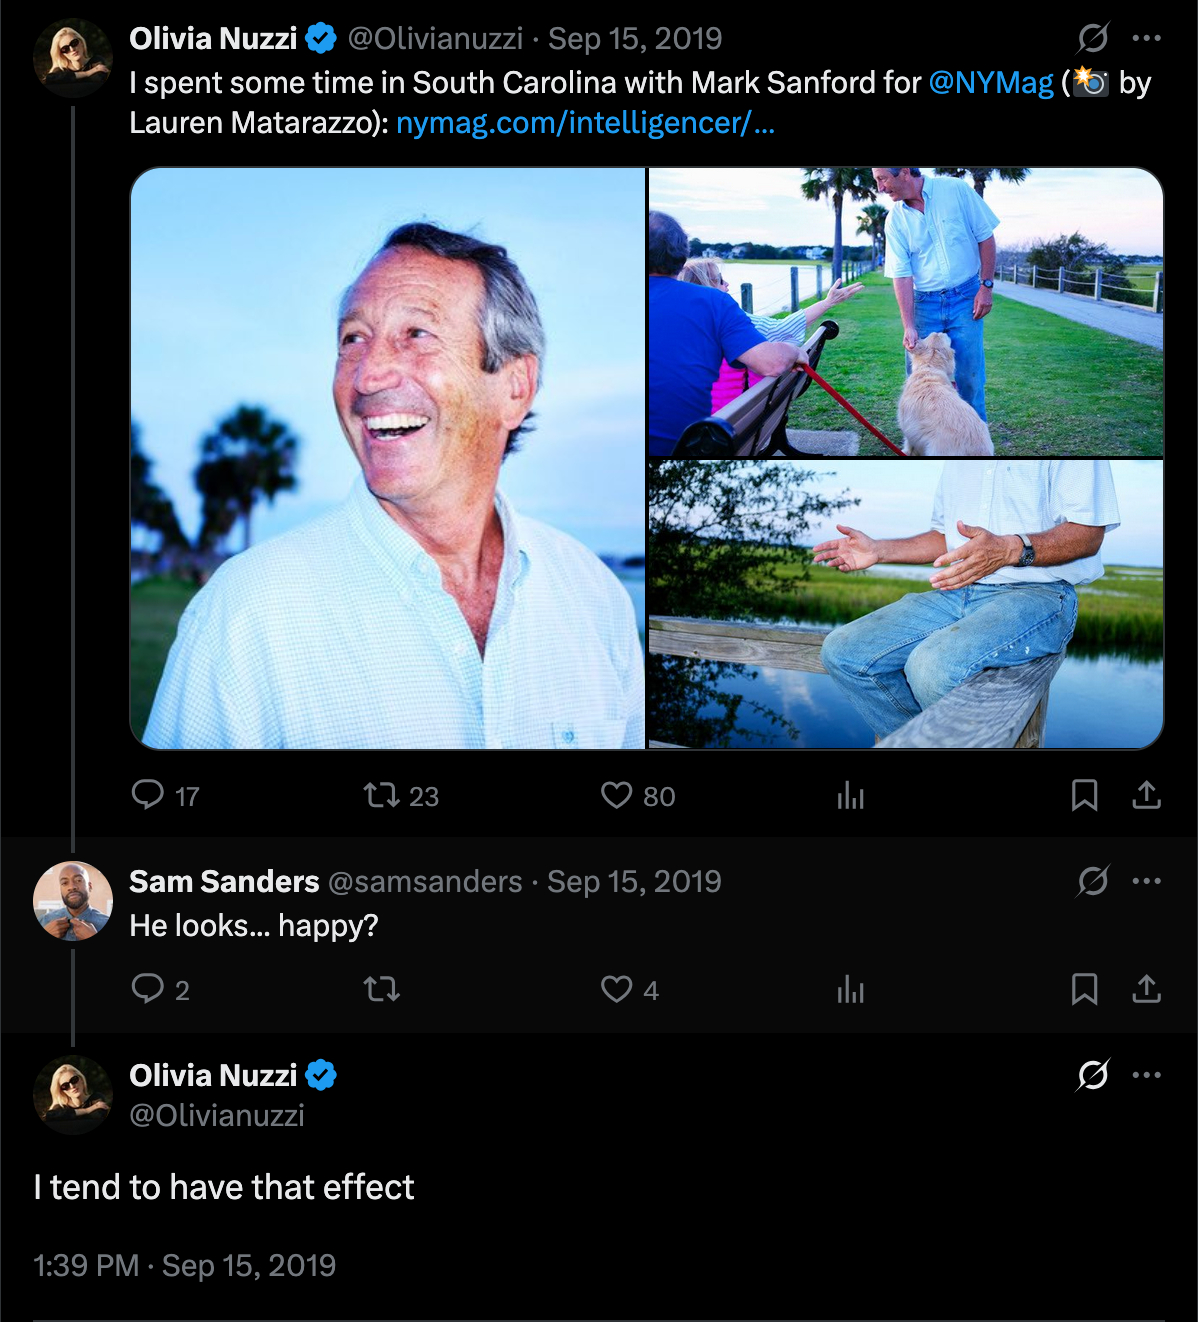This screenshot has height=1322, width=1198.
Task: Open more options on "I tend to have that effect"
Action: point(1146,1075)
